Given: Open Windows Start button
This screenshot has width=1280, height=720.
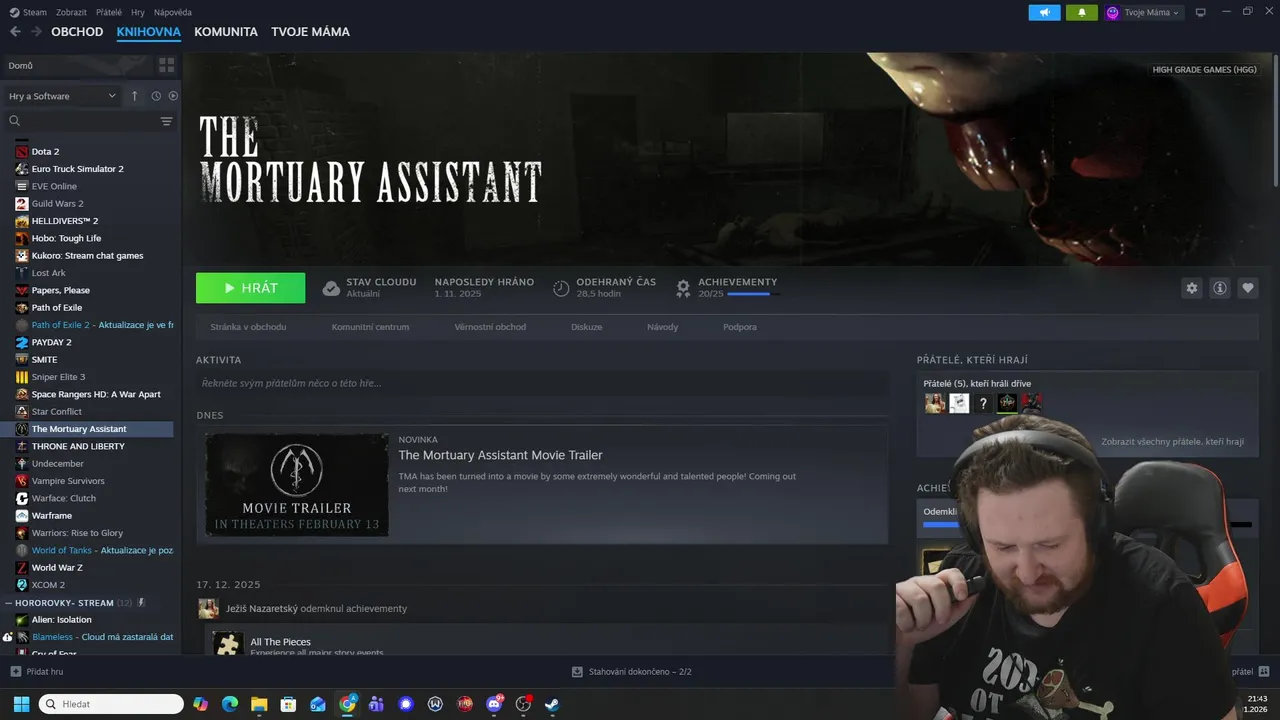Looking at the screenshot, I should 21,704.
